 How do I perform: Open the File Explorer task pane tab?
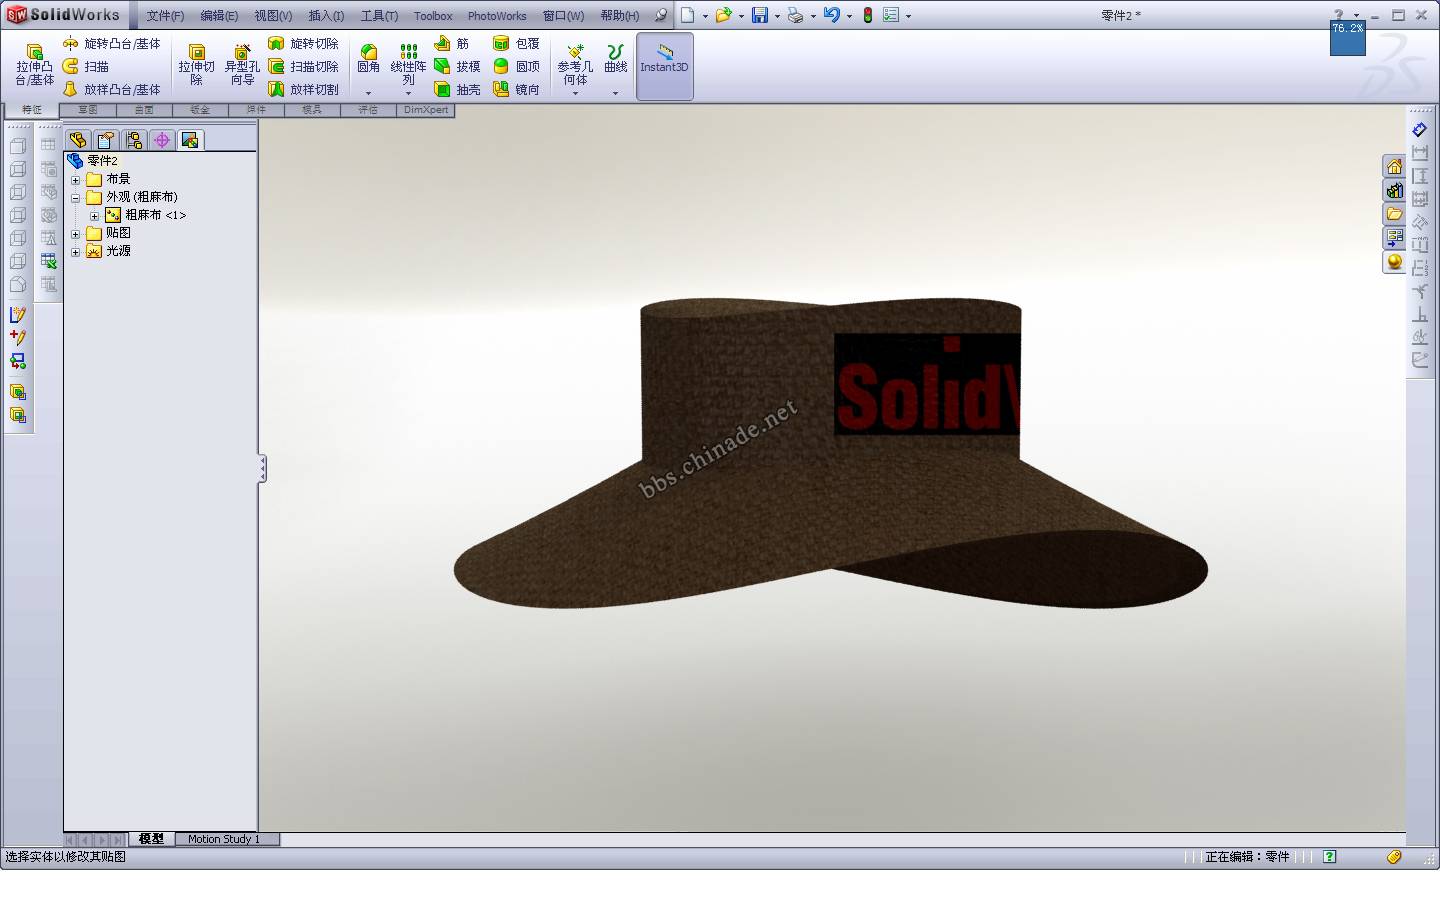click(1394, 214)
